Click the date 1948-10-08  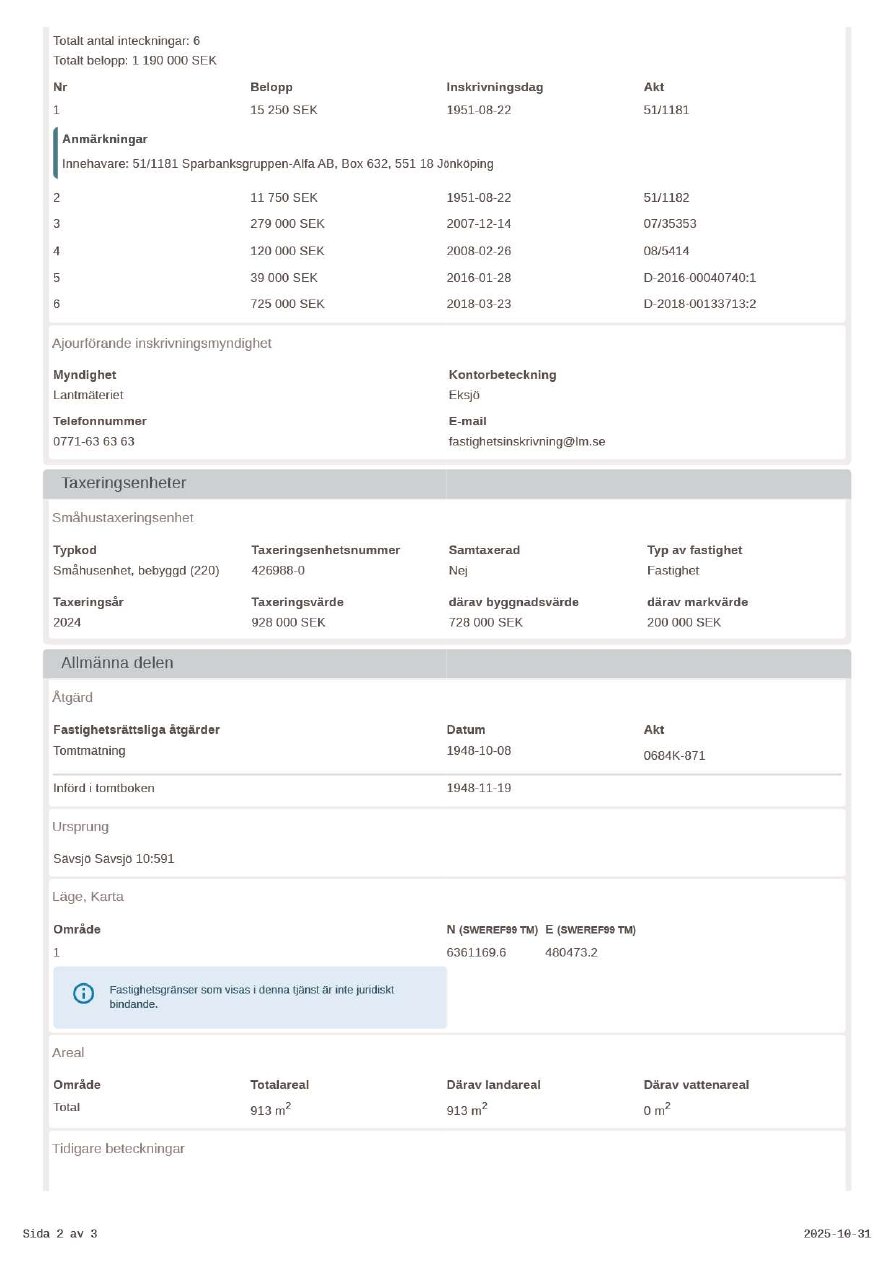[x=479, y=751]
